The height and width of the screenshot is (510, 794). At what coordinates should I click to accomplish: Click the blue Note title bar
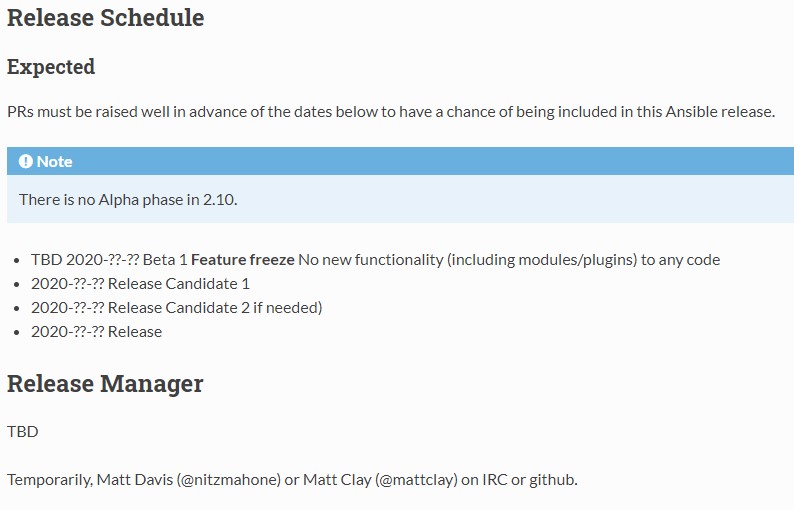[x=400, y=161]
